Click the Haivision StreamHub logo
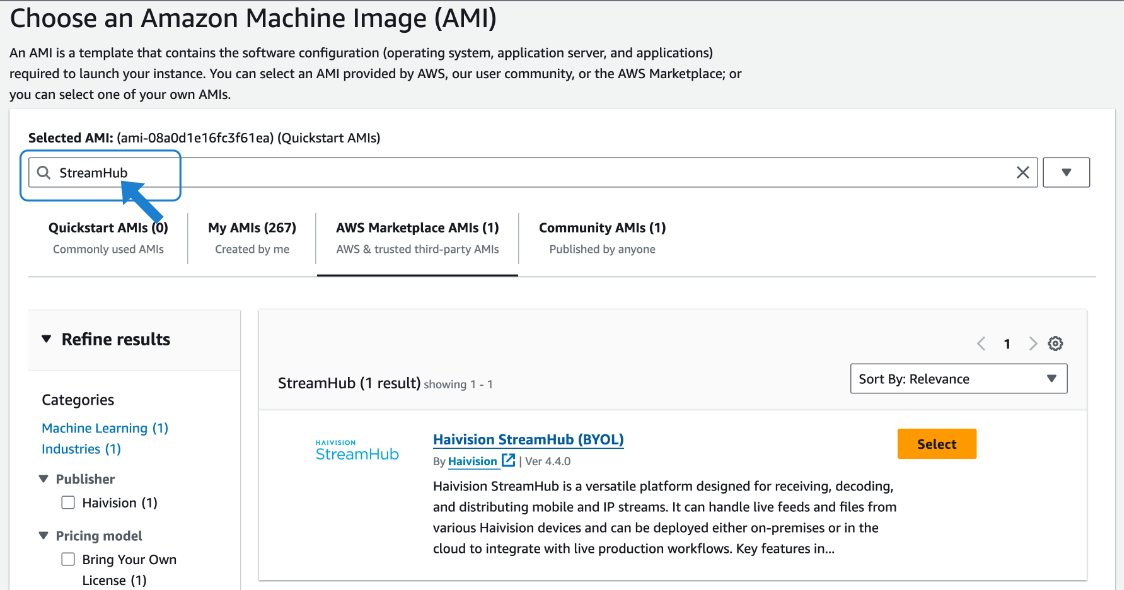1124x590 pixels. (357, 450)
